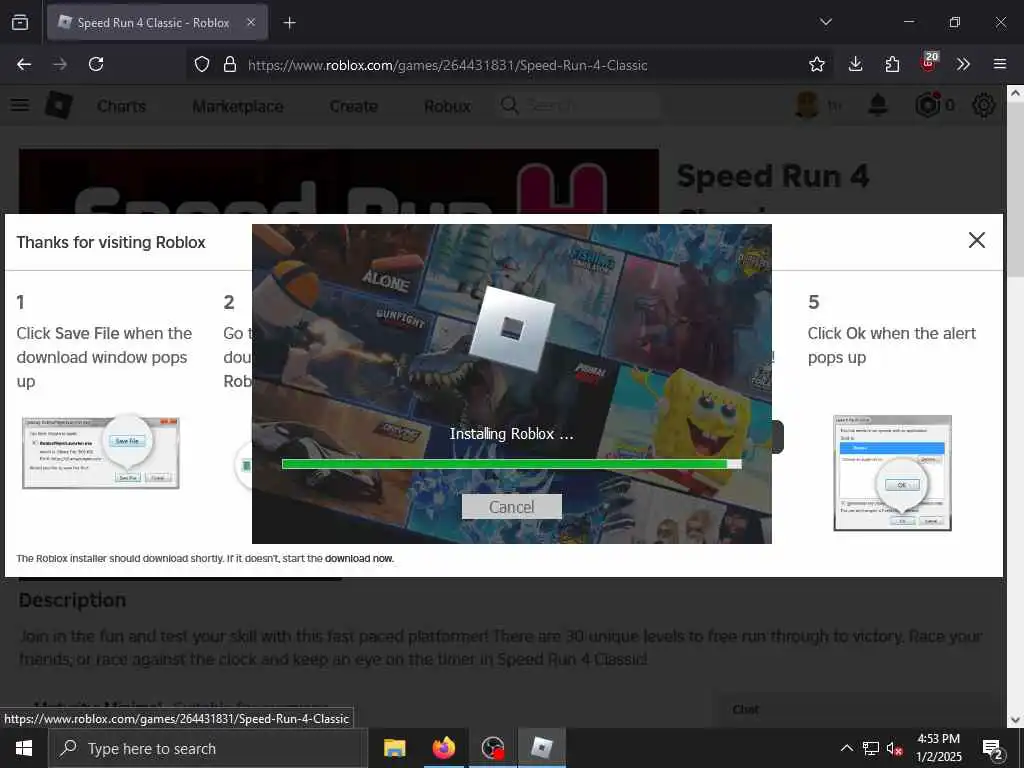Click the muted volume tray icon
This screenshot has height=768, width=1024.
point(895,748)
